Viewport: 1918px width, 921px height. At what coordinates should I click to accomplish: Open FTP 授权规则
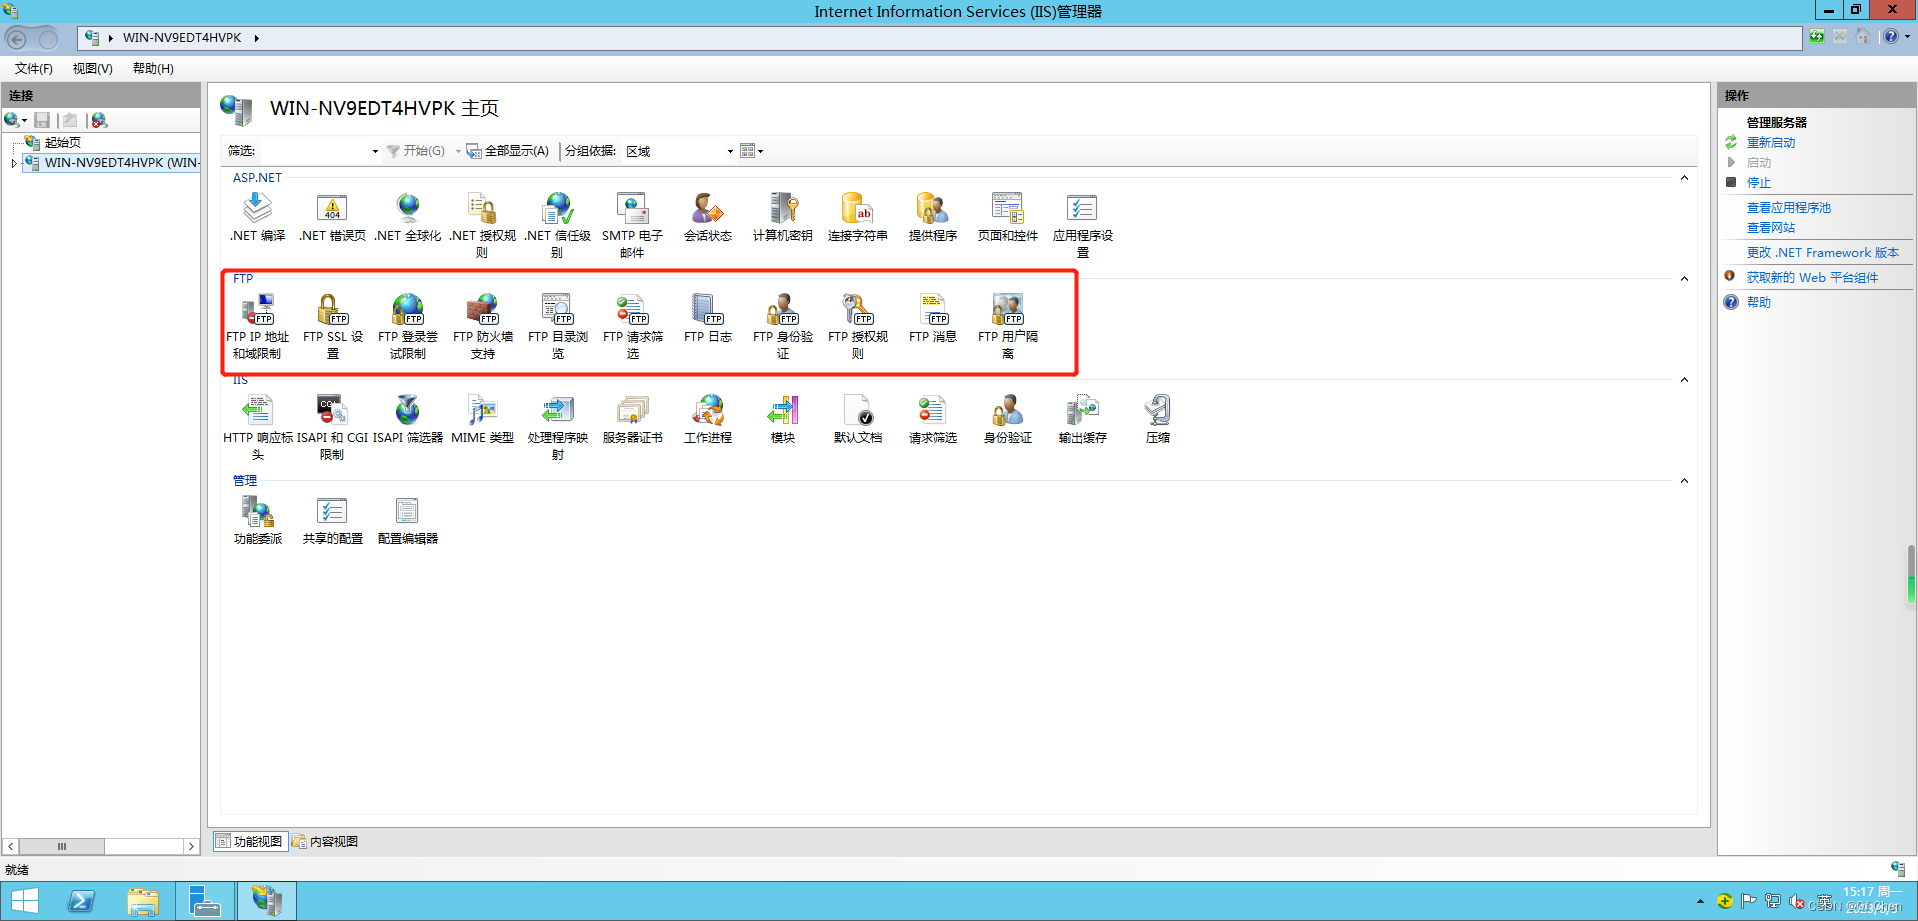coord(858,326)
